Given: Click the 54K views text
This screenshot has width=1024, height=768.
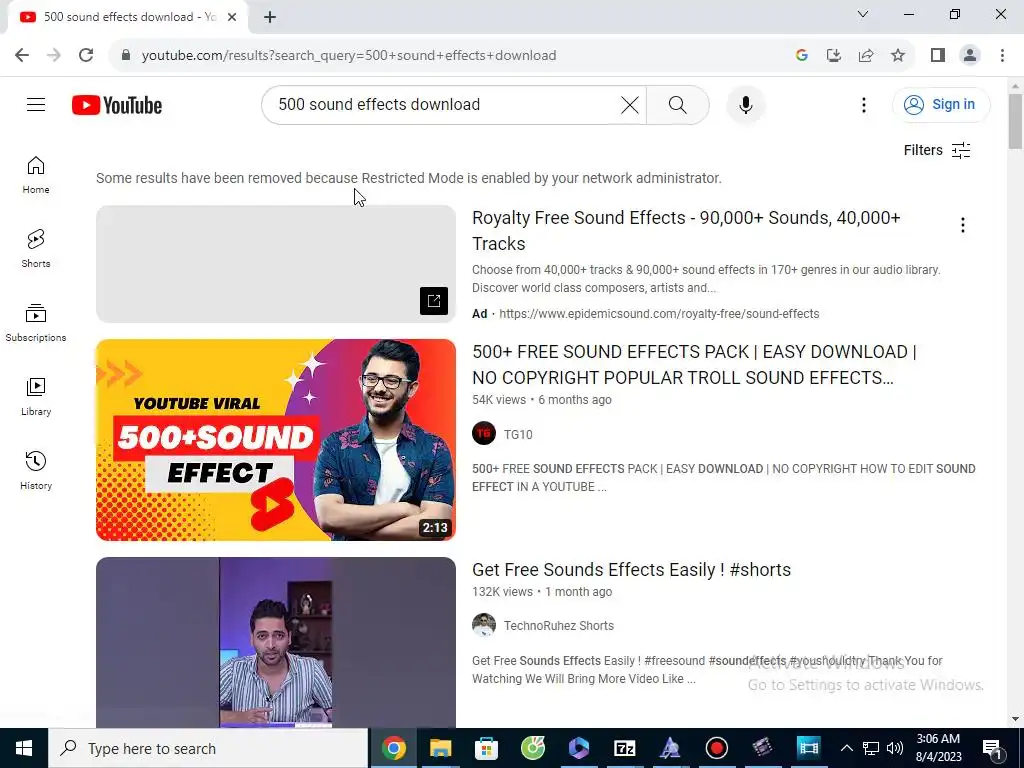Looking at the screenshot, I should click(499, 400).
